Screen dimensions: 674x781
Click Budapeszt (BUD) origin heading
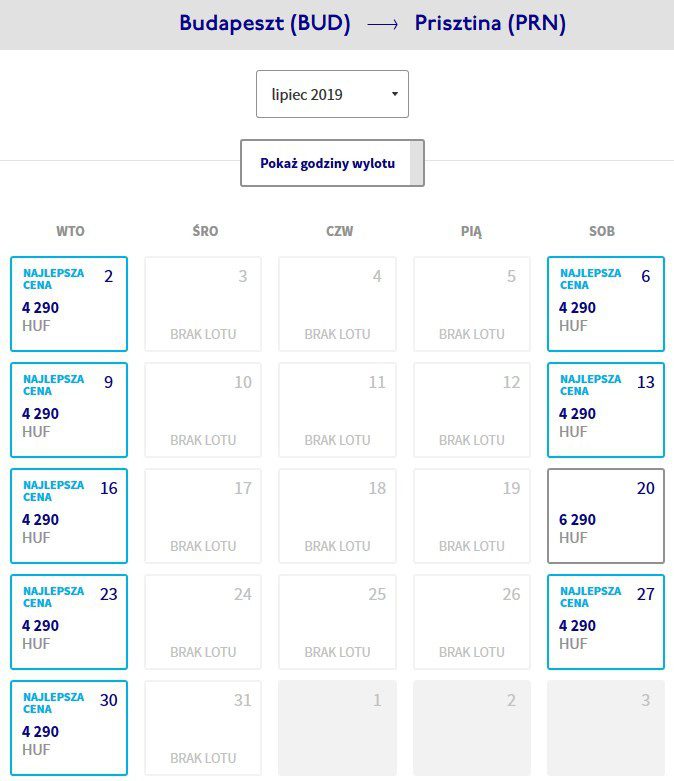coord(265,23)
